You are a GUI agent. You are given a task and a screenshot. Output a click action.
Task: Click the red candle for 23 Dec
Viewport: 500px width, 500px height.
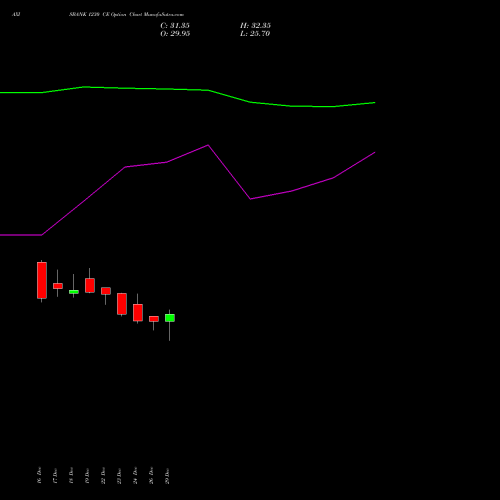122,304
